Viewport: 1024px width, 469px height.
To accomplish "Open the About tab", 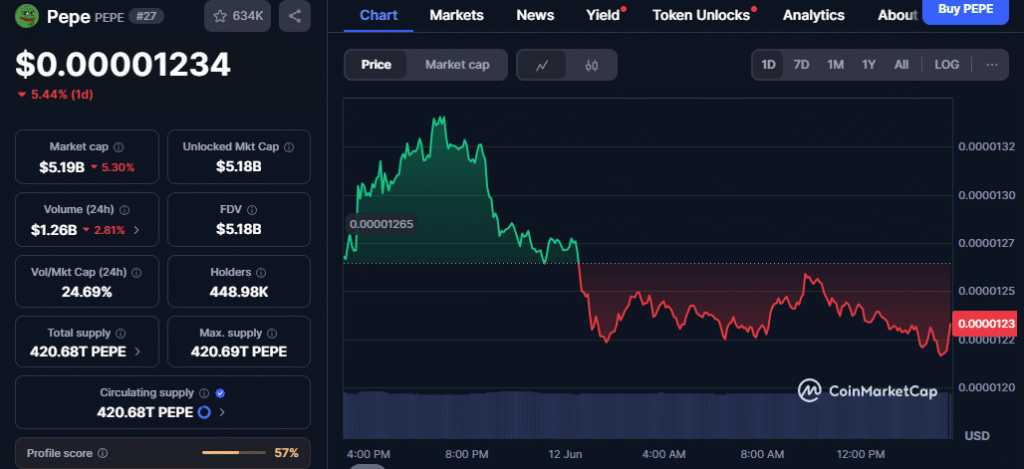I will [x=897, y=15].
